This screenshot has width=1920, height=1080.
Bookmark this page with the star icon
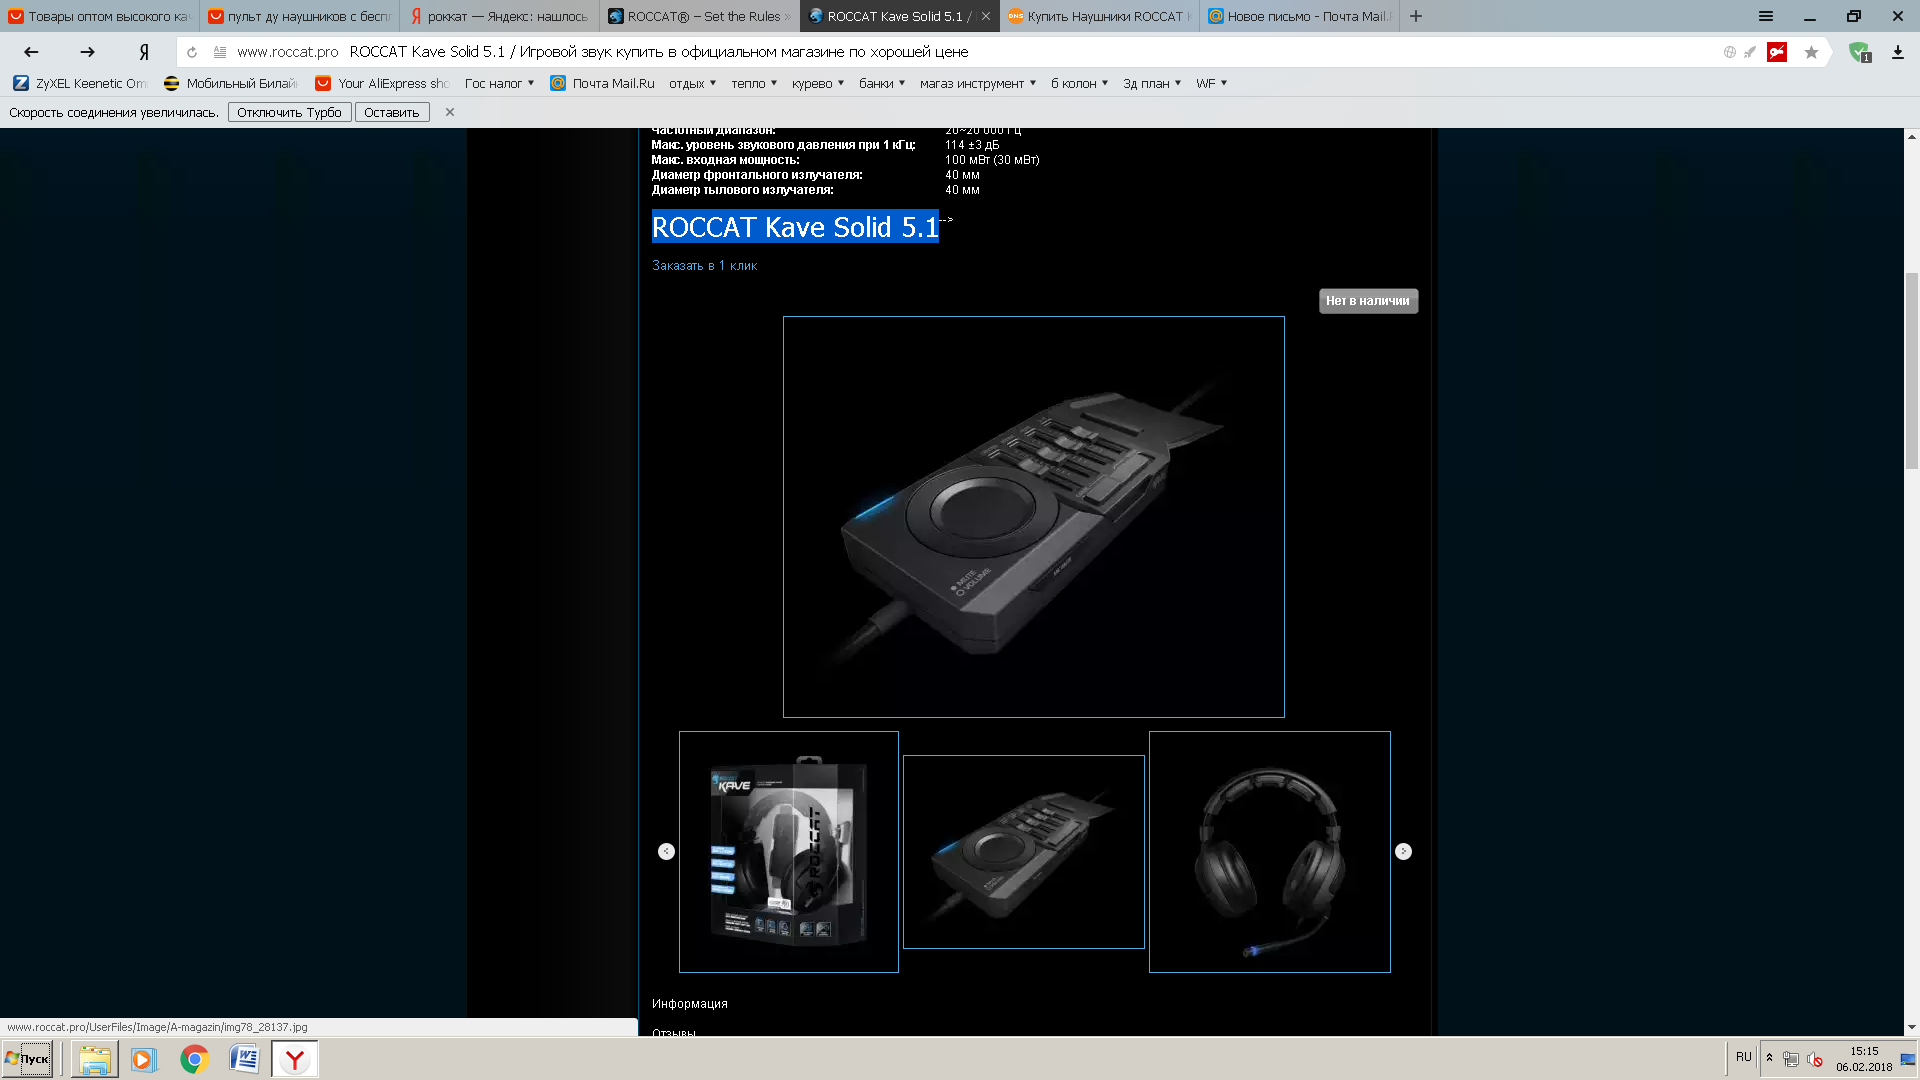1811,52
